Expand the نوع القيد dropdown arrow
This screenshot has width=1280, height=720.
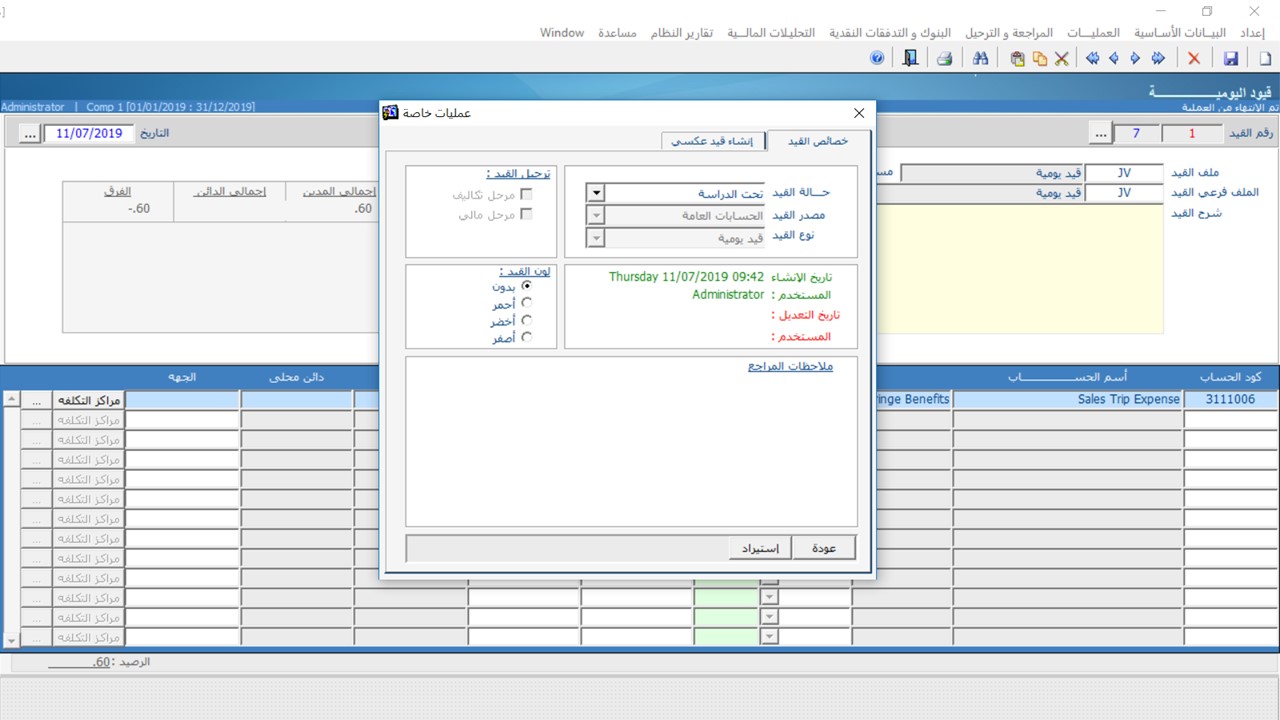(x=595, y=237)
